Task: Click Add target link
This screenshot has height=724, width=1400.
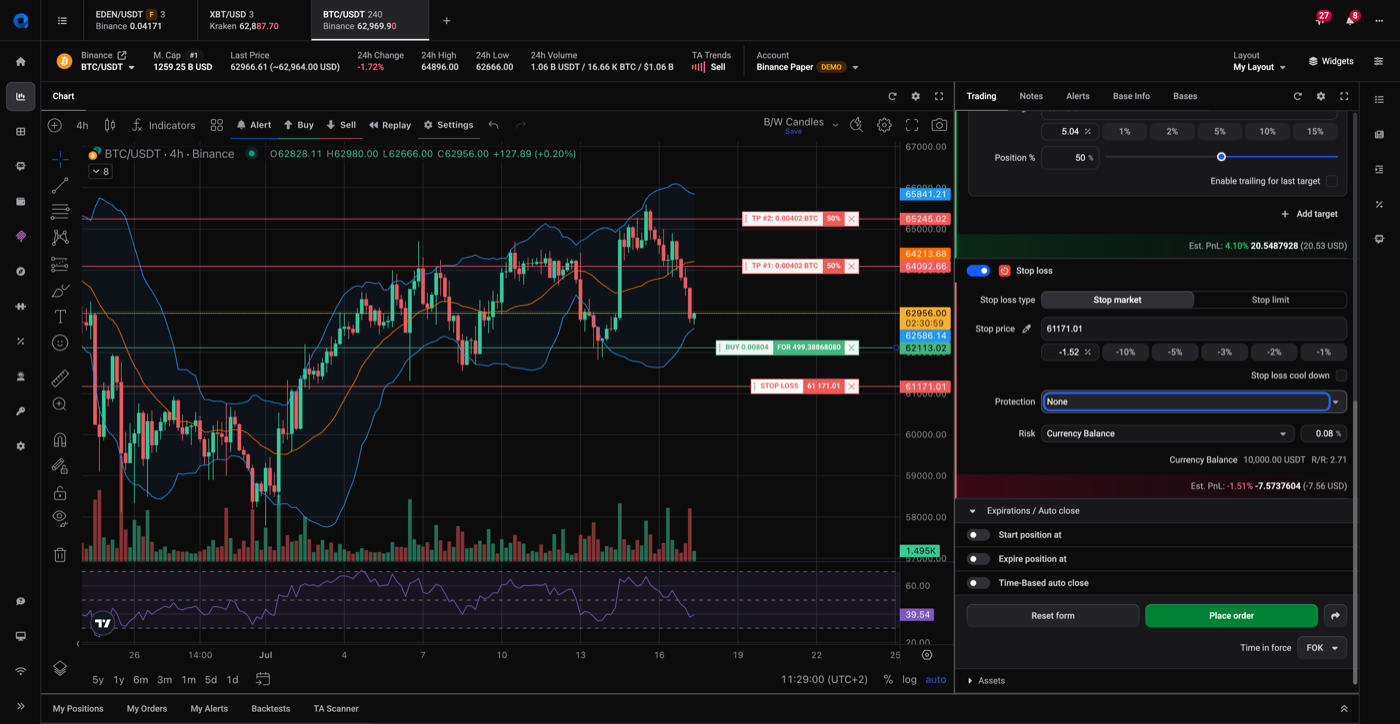Action: (x=1309, y=214)
